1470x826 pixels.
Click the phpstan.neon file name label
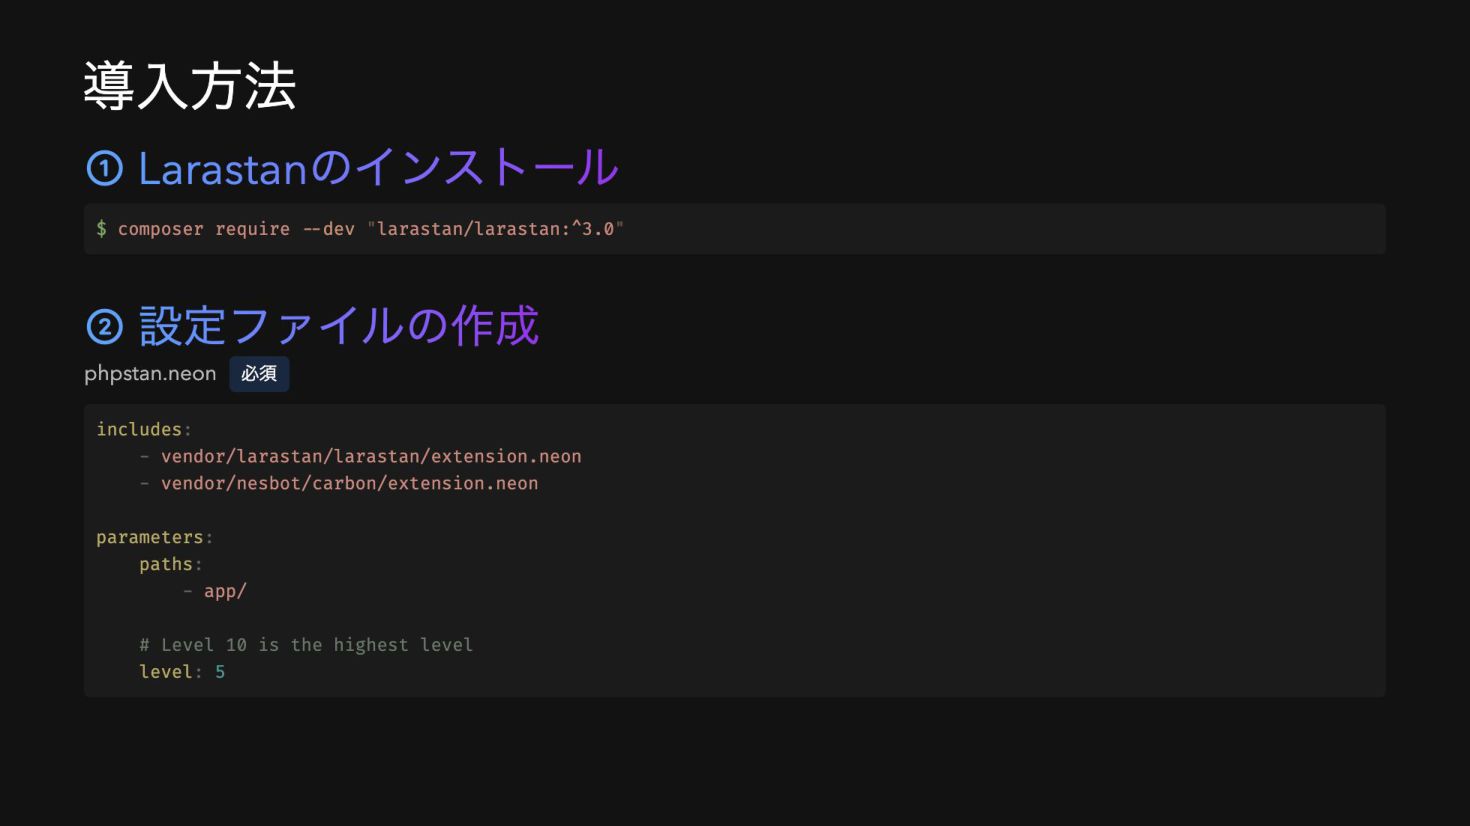[x=150, y=374]
